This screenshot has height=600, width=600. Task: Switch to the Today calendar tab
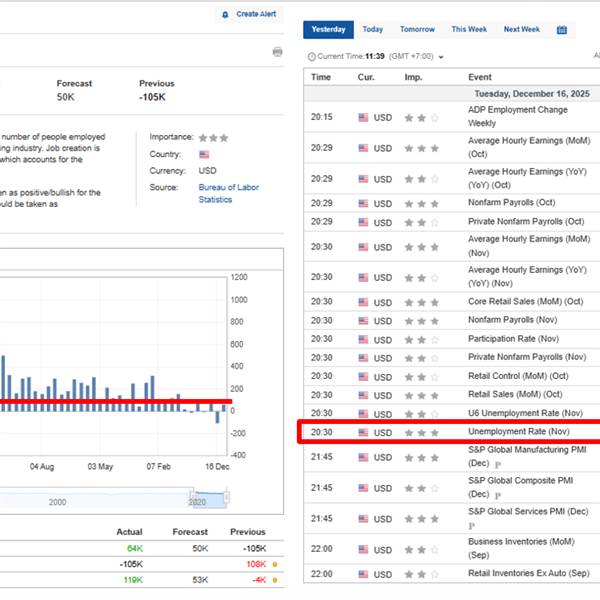(373, 30)
